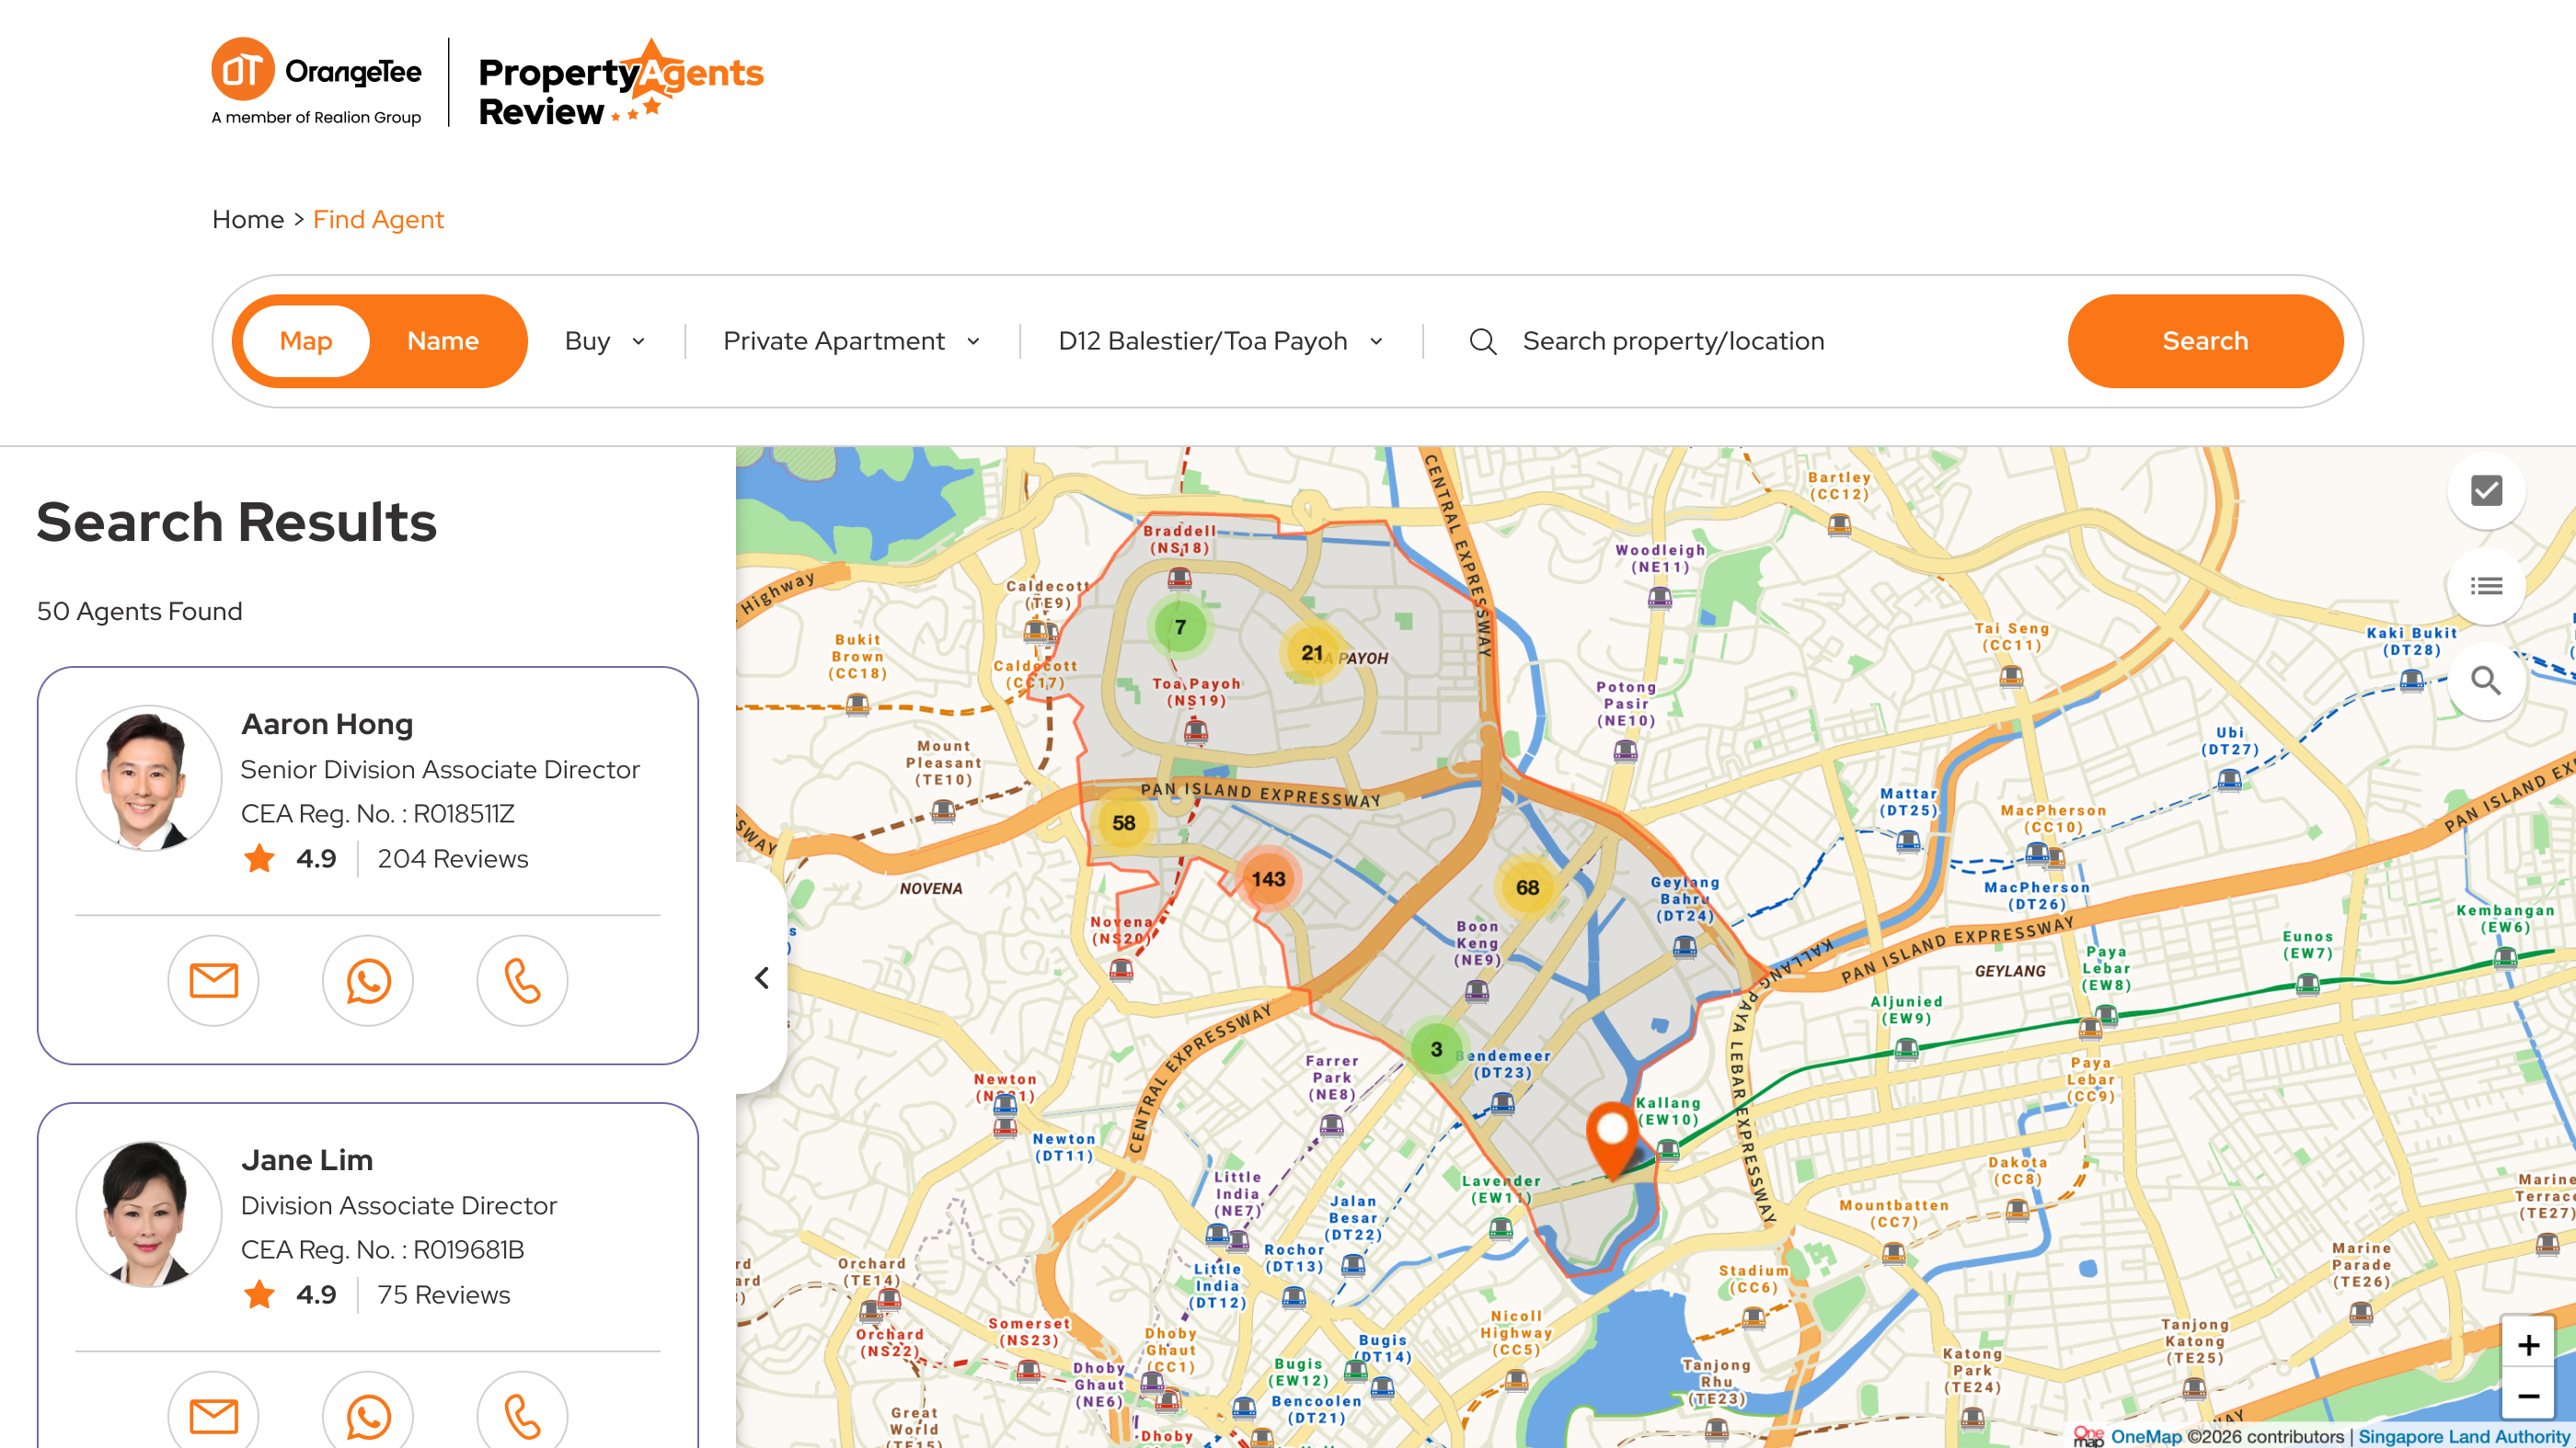Collapse the search results side panel
2576x1448 pixels.
click(762, 978)
